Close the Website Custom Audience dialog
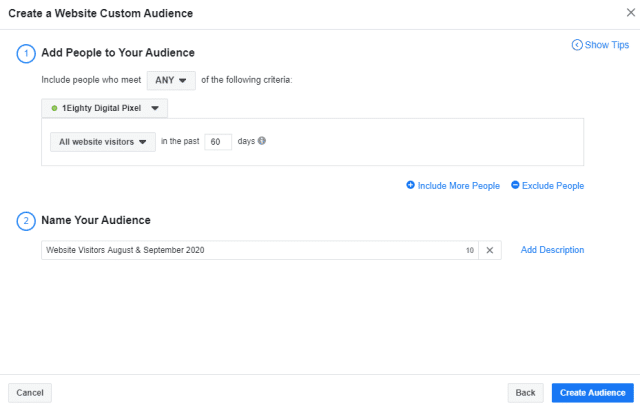This screenshot has width=640, height=406. 628,13
